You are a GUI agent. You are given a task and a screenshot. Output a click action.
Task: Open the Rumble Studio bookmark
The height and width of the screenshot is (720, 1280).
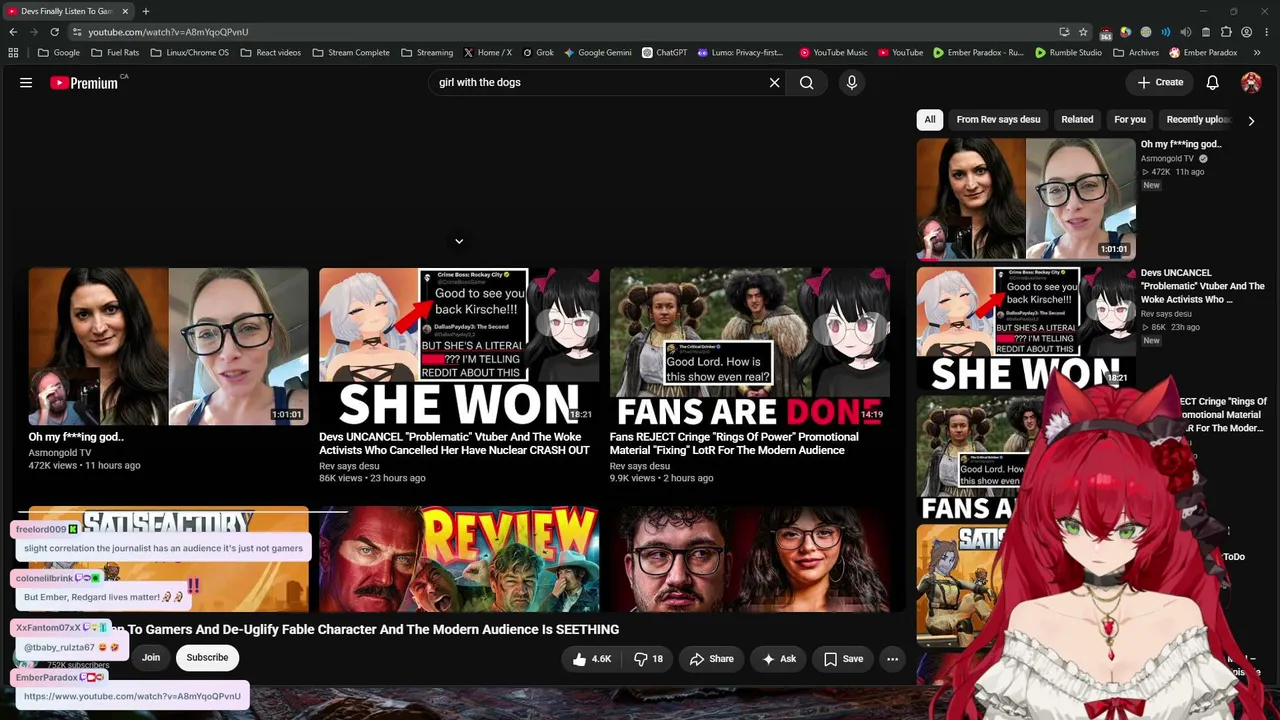click(1068, 53)
